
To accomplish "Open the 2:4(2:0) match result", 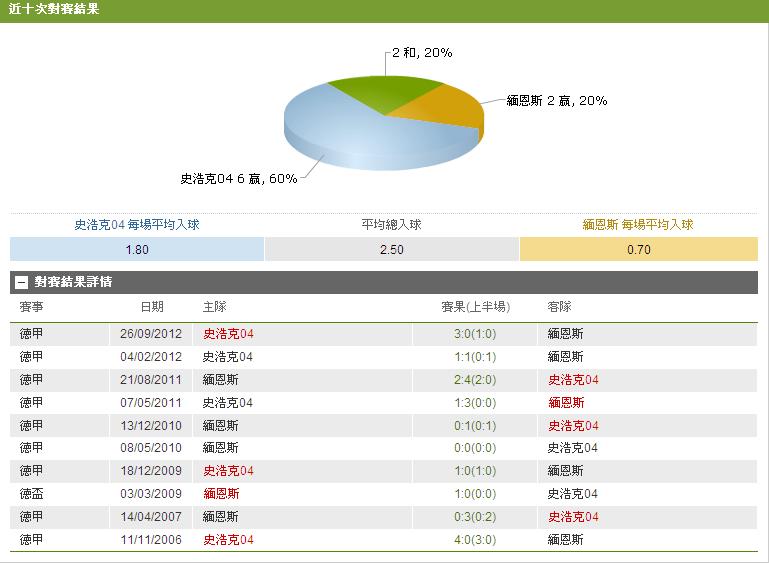I will coord(475,380).
